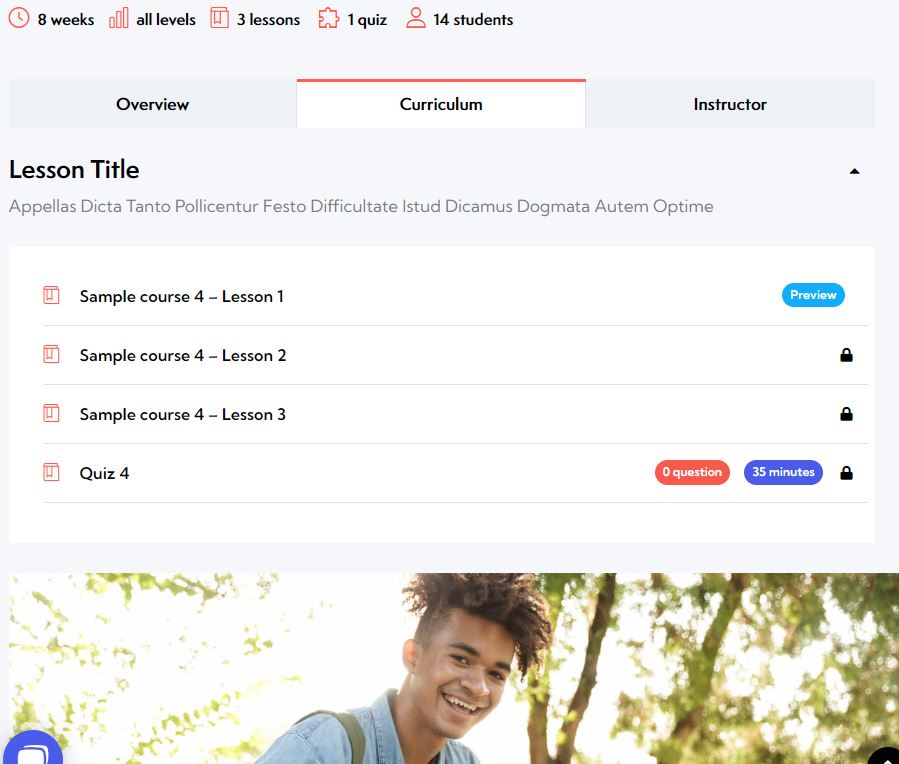This screenshot has height=764, width=899.
Task: Open Sample course 4 – Lesson 2
Action: pyautogui.click(x=183, y=355)
